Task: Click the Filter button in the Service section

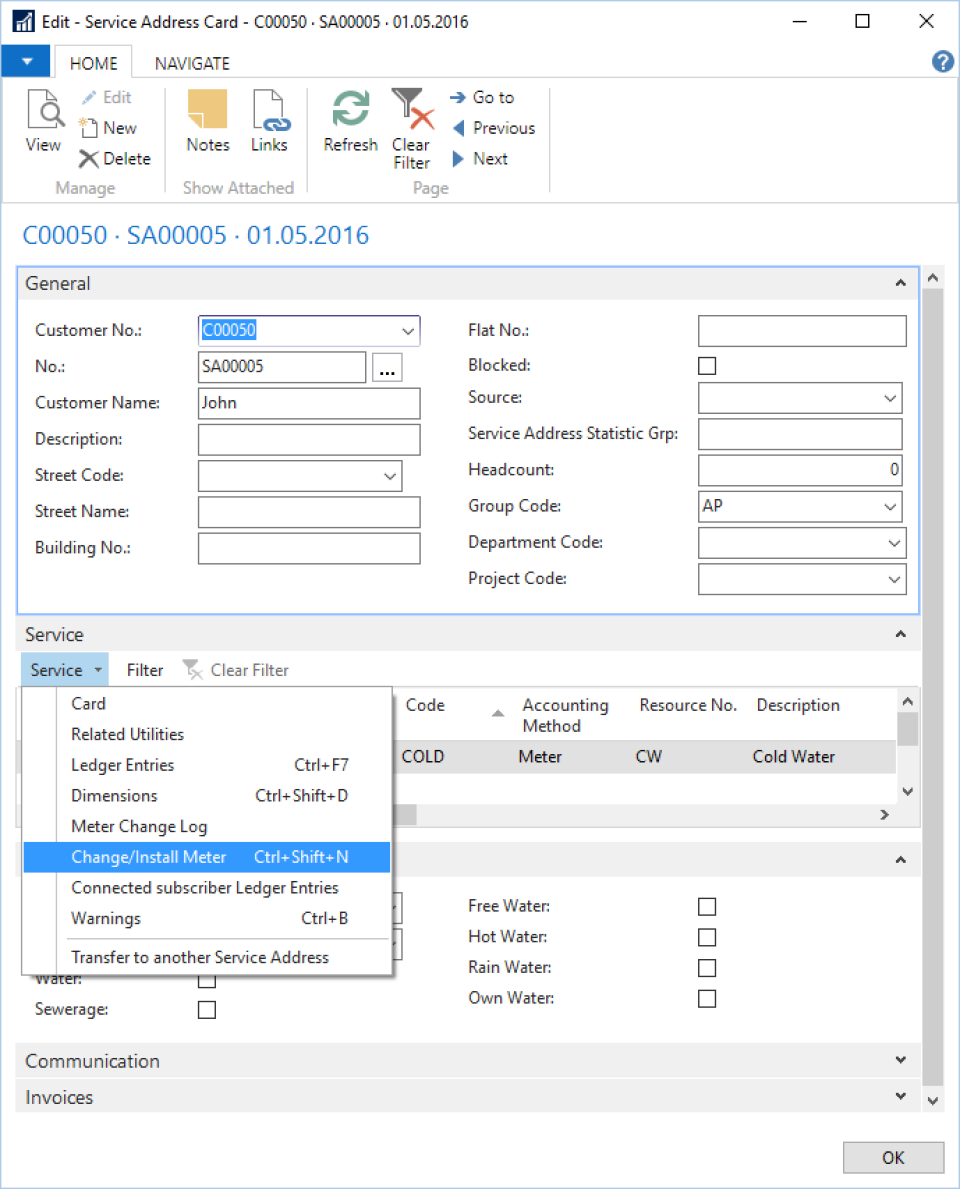Action: pyautogui.click(x=145, y=670)
